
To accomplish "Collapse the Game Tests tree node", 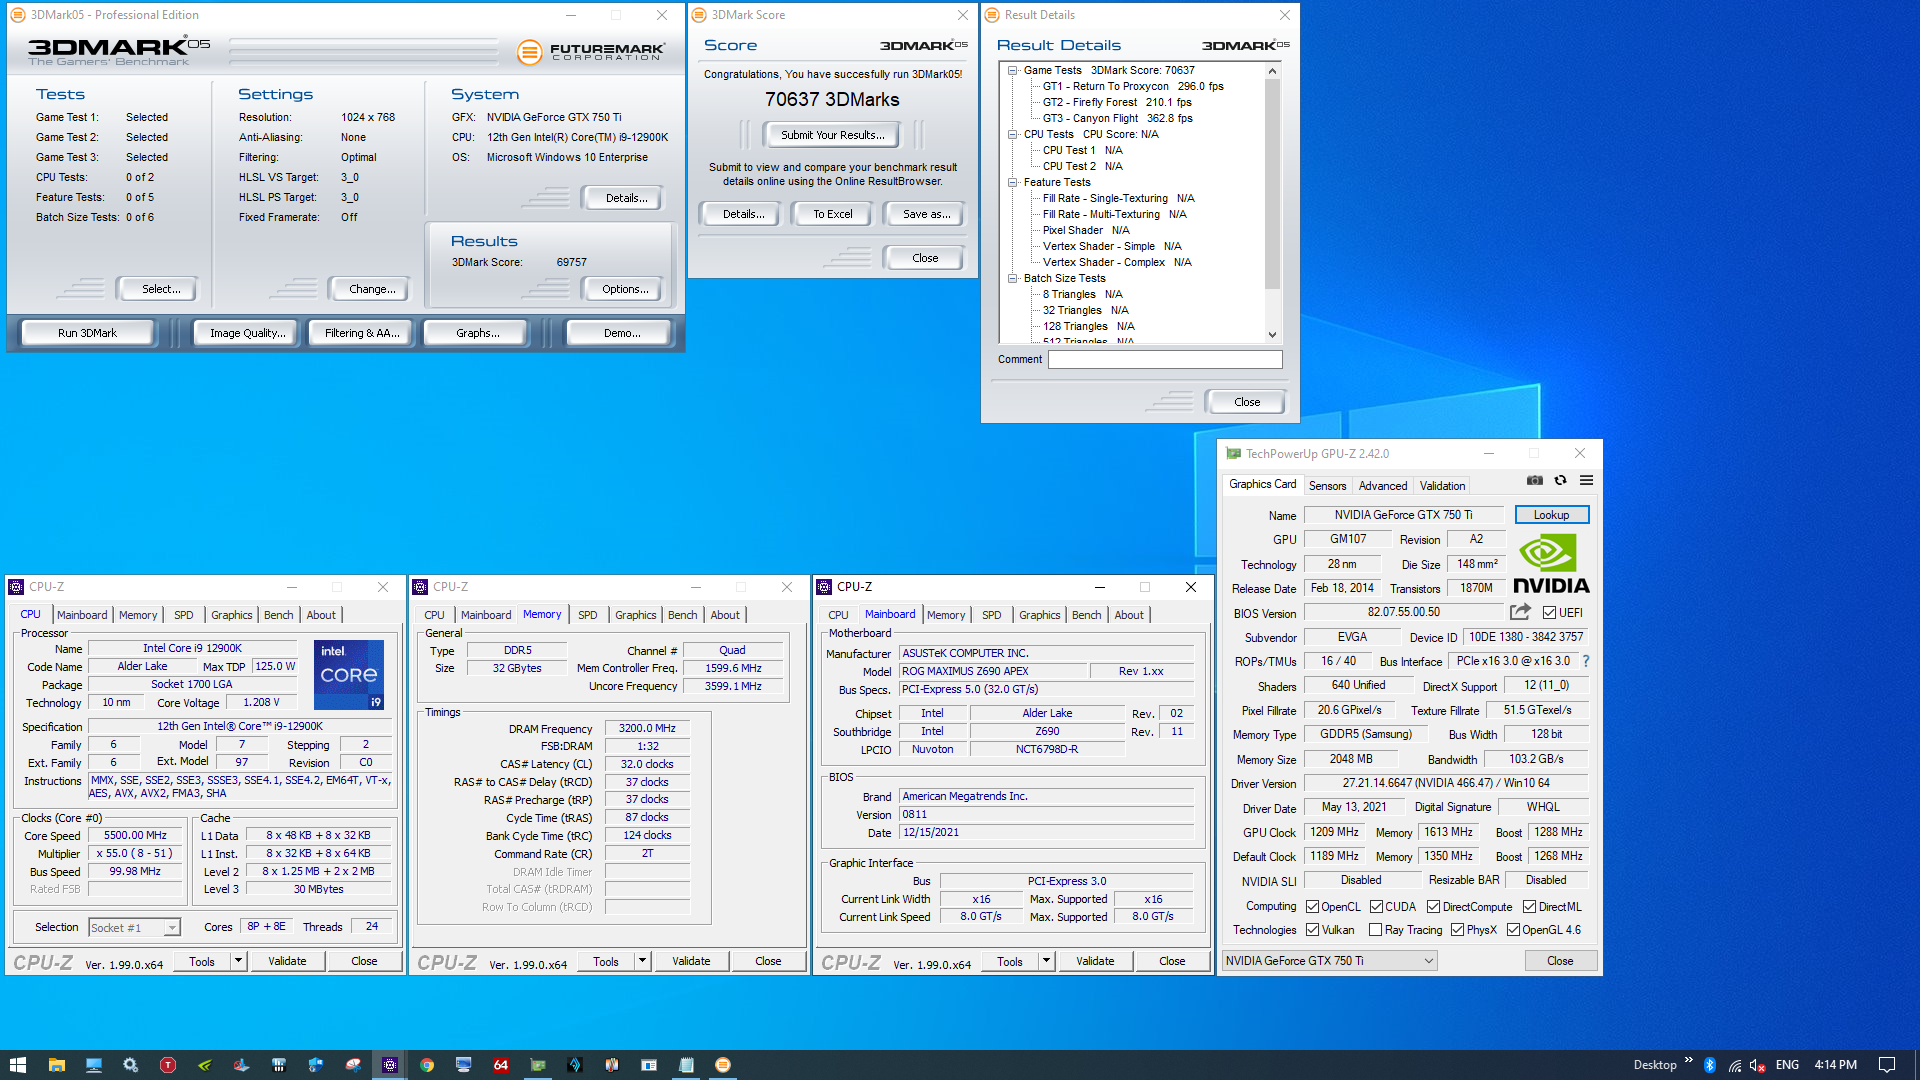I will point(1013,70).
